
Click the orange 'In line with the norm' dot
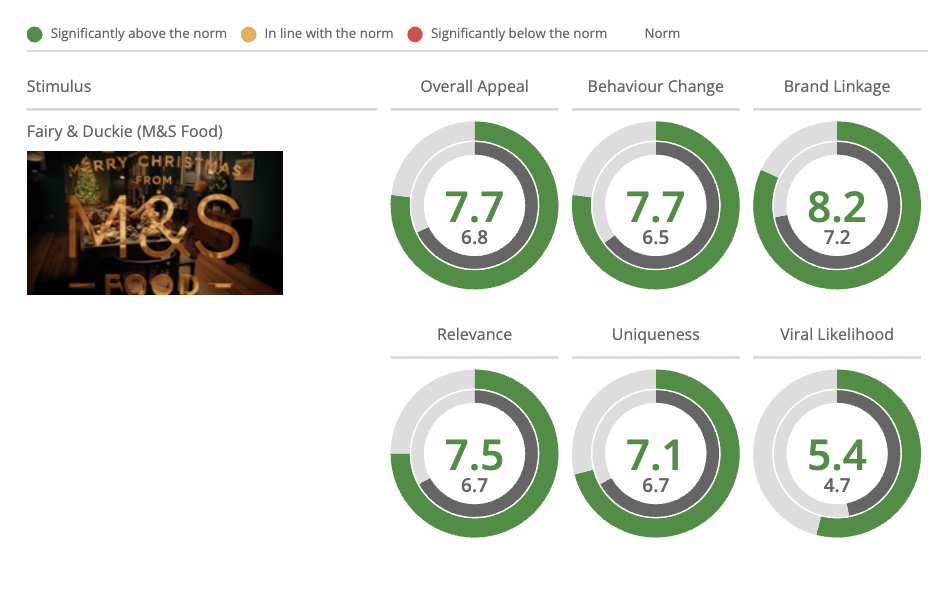[249, 34]
